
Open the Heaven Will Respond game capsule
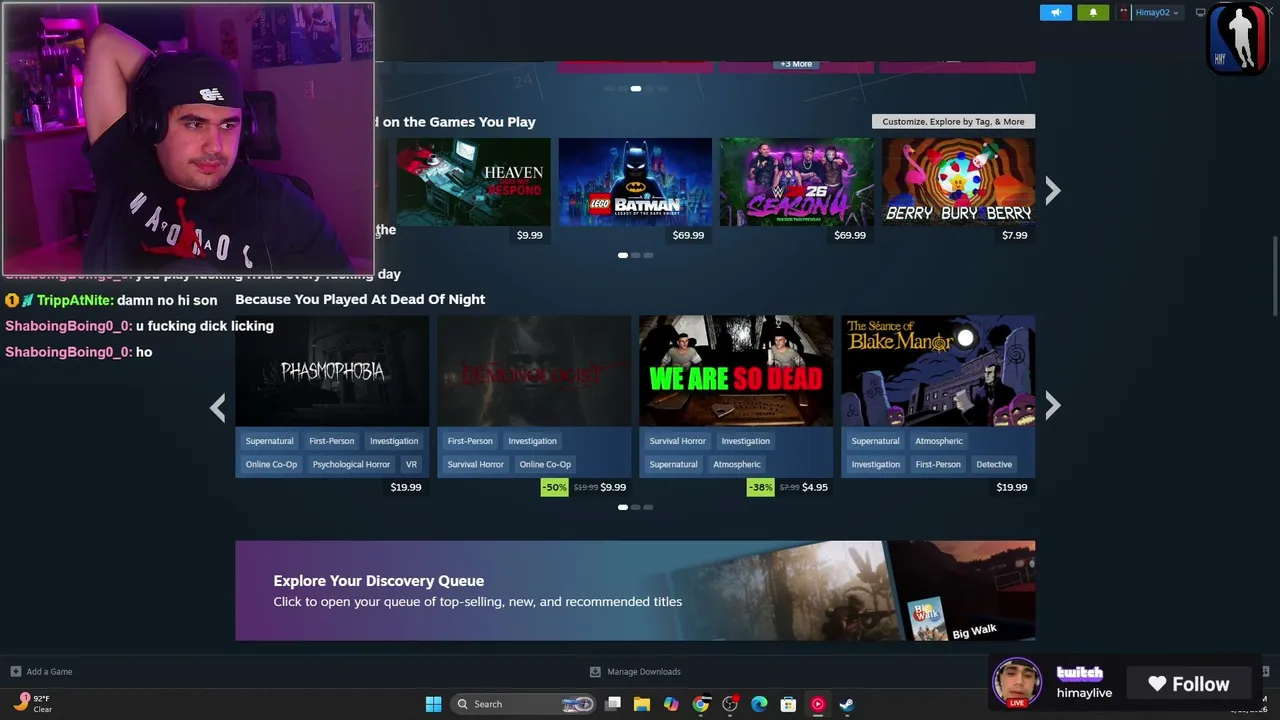point(473,182)
